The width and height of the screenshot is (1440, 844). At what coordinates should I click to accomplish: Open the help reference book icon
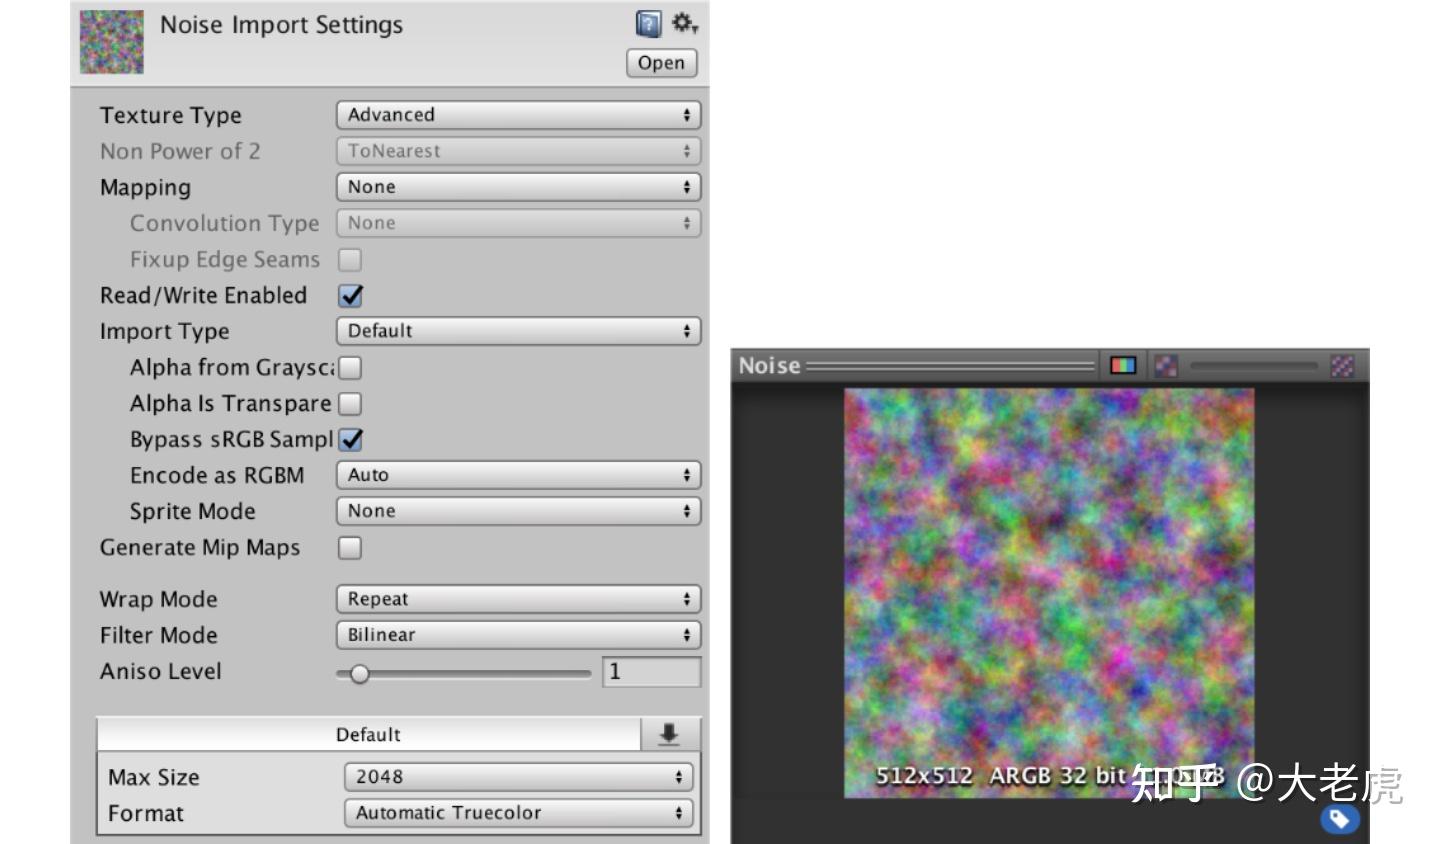(x=649, y=24)
